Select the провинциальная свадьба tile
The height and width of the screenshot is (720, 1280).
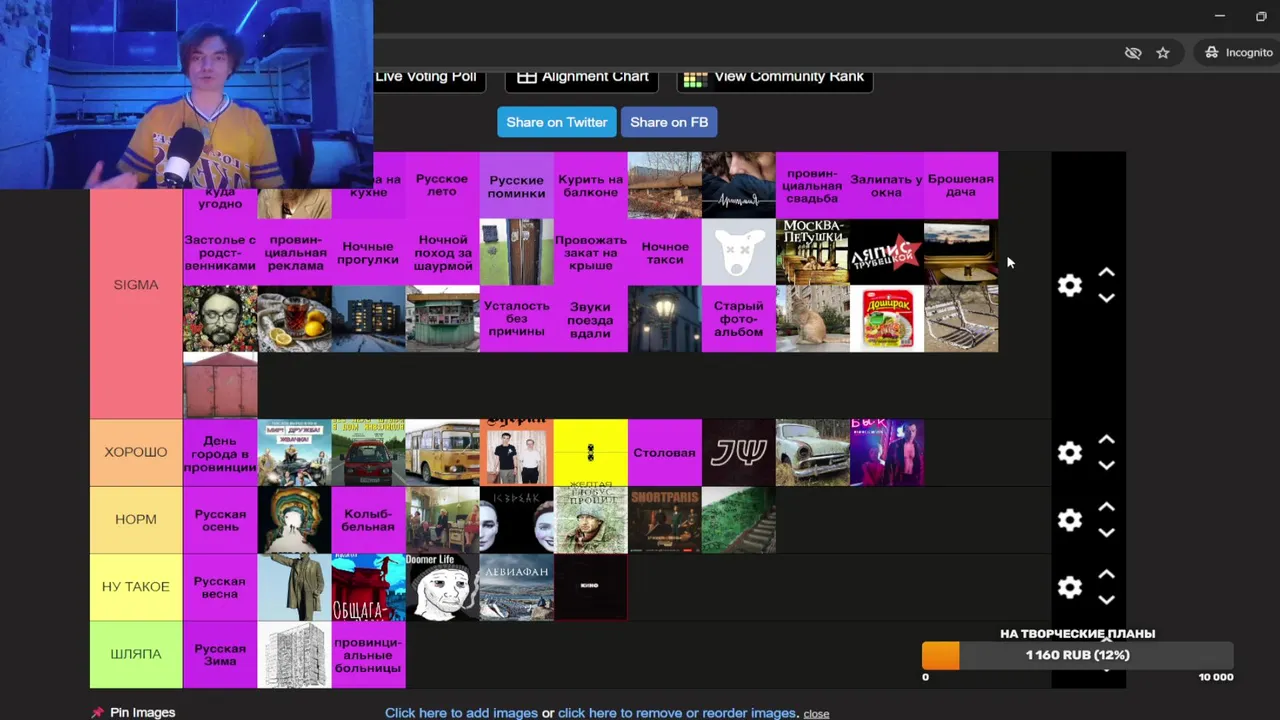point(812,185)
